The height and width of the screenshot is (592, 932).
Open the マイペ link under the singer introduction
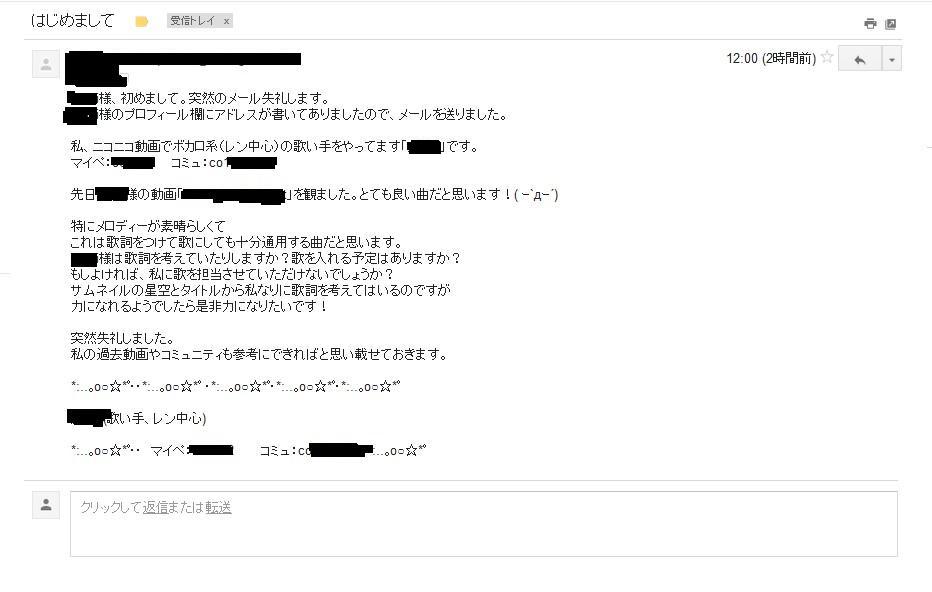pos(112,162)
